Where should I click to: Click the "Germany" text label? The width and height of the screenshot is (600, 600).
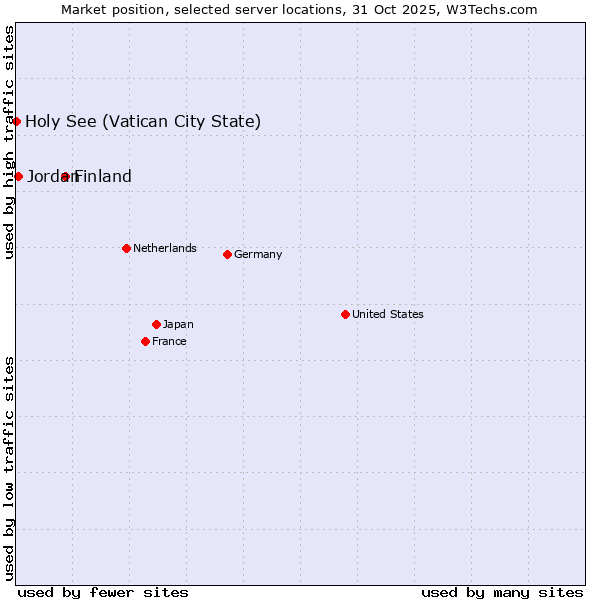(x=258, y=254)
